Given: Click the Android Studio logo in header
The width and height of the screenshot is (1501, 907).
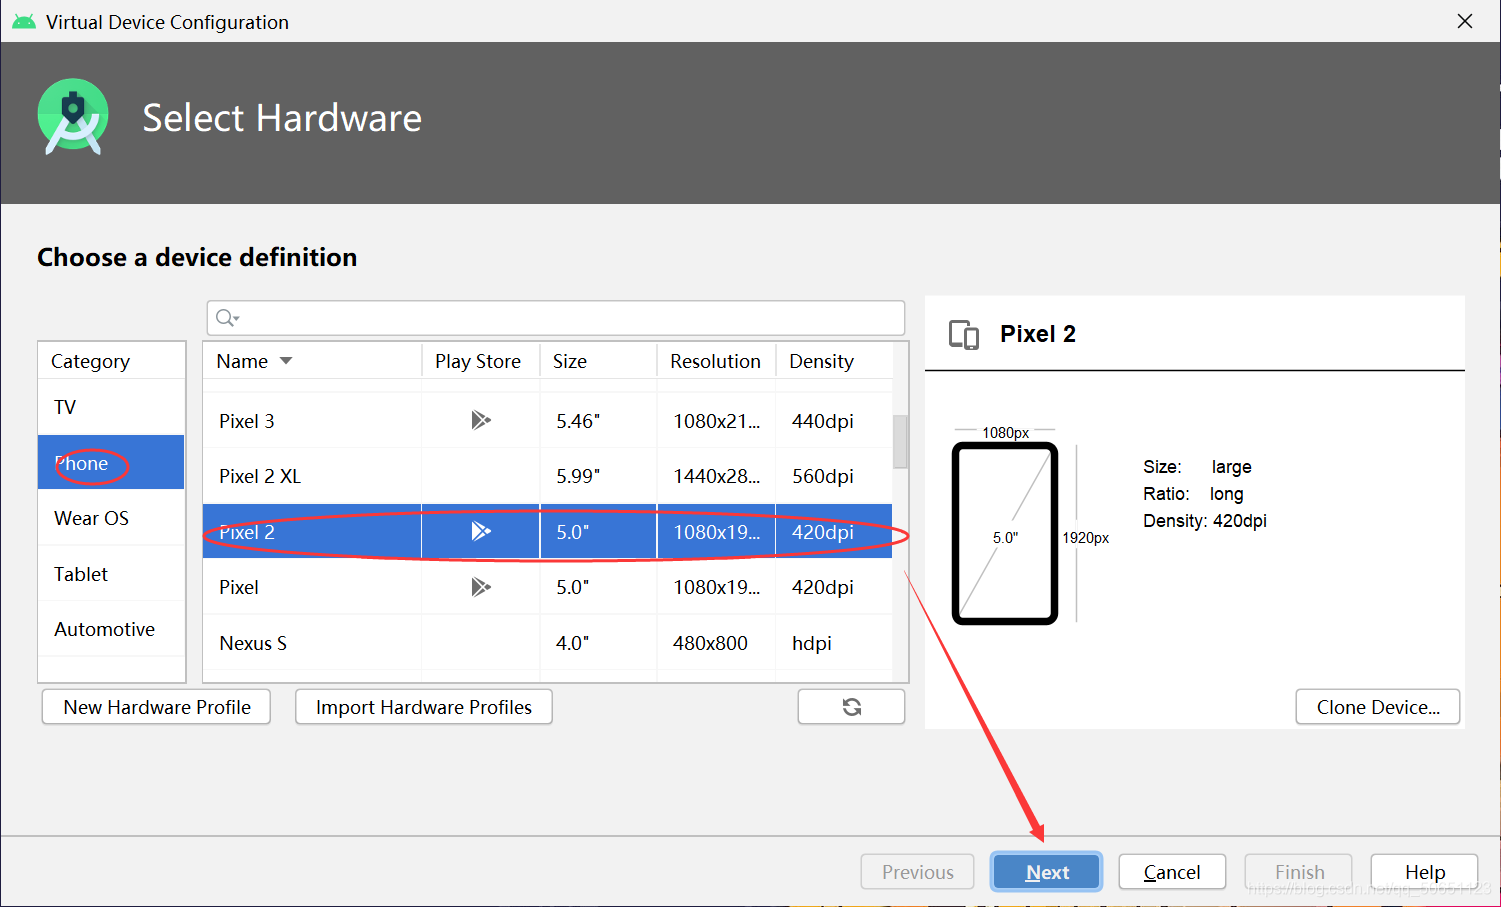Looking at the screenshot, I should 73,117.
